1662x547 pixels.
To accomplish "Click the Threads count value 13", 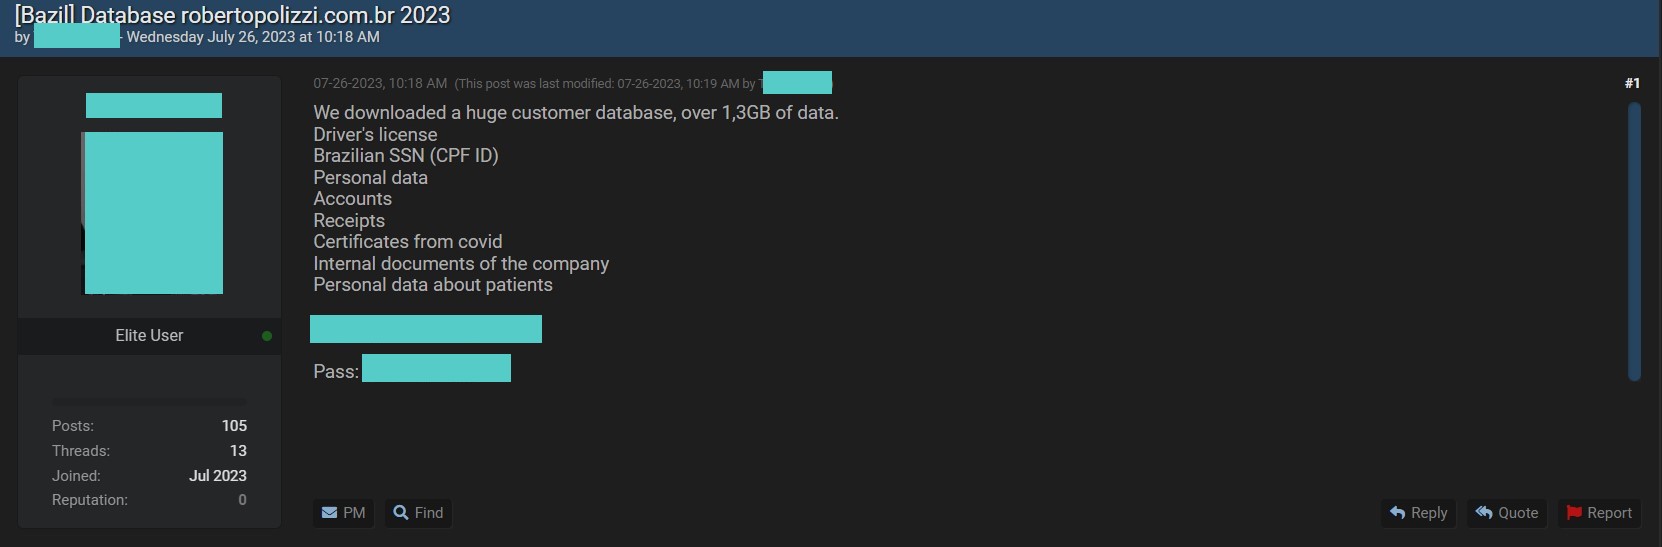I will click(238, 451).
